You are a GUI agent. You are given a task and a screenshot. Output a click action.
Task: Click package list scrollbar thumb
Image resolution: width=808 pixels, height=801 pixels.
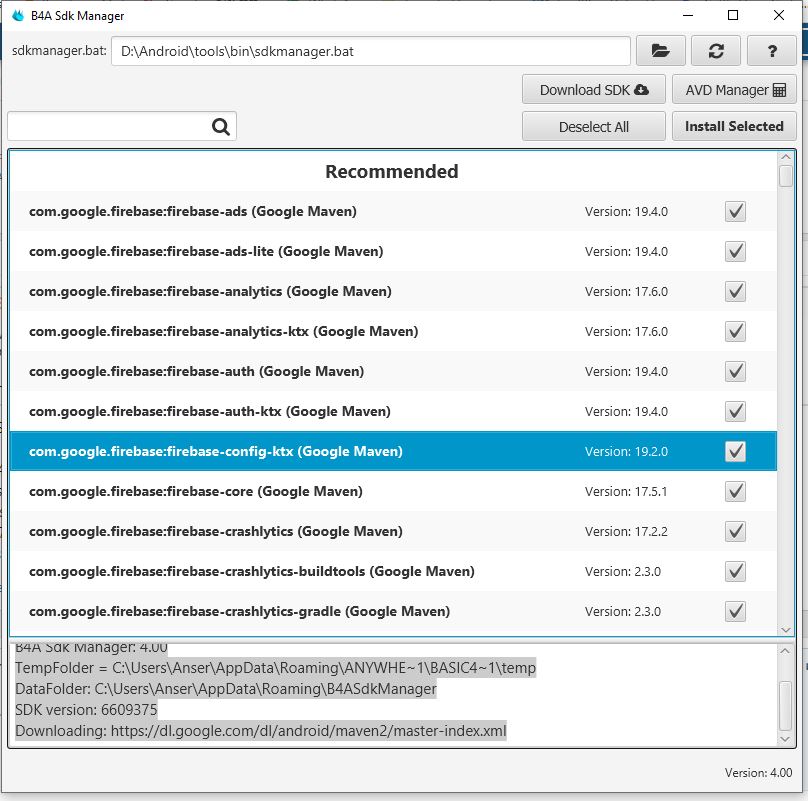coord(785,176)
